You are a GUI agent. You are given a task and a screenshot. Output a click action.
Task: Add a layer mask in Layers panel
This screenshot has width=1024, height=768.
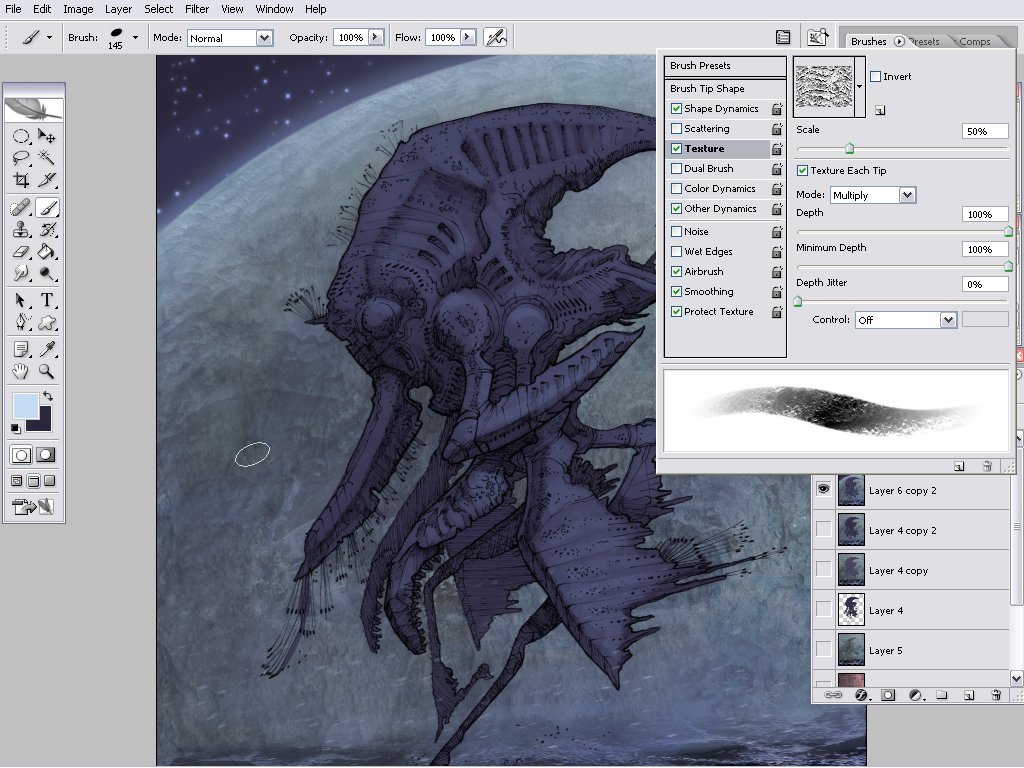click(888, 695)
